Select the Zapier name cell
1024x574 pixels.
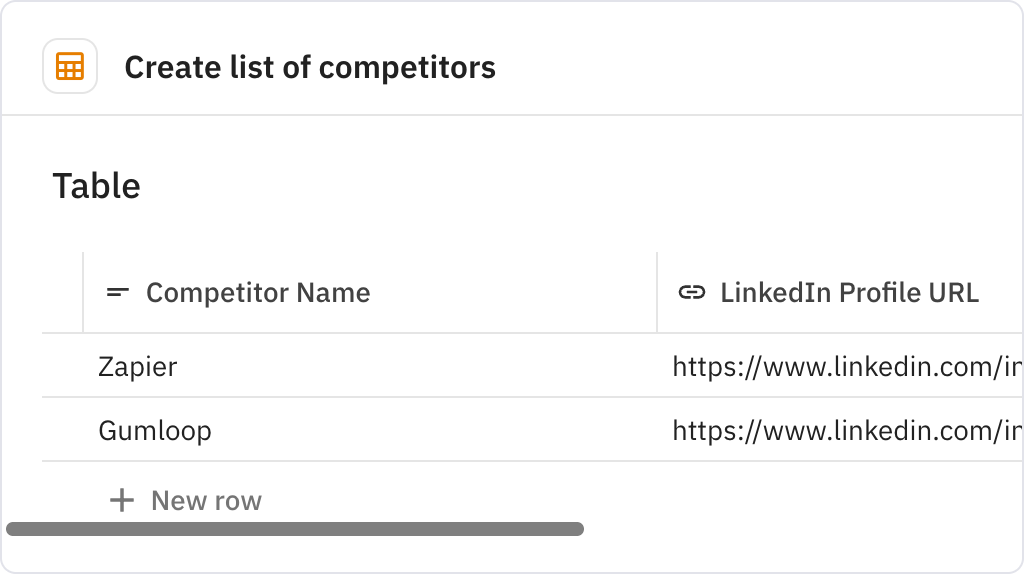click(138, 367)
